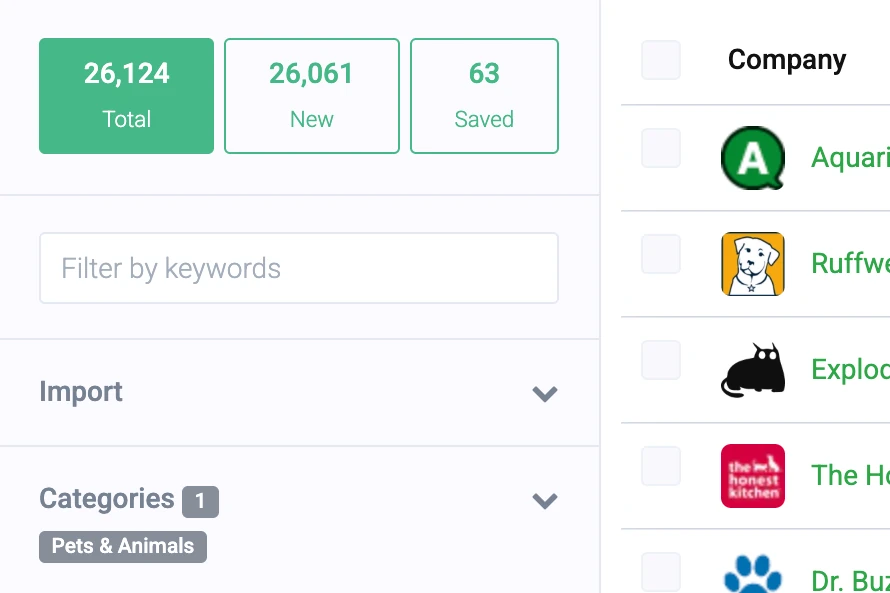The height and width of the screenshot is (593, 890).
Task: Click the Filter by keywords field
Action: pos(298,268)
